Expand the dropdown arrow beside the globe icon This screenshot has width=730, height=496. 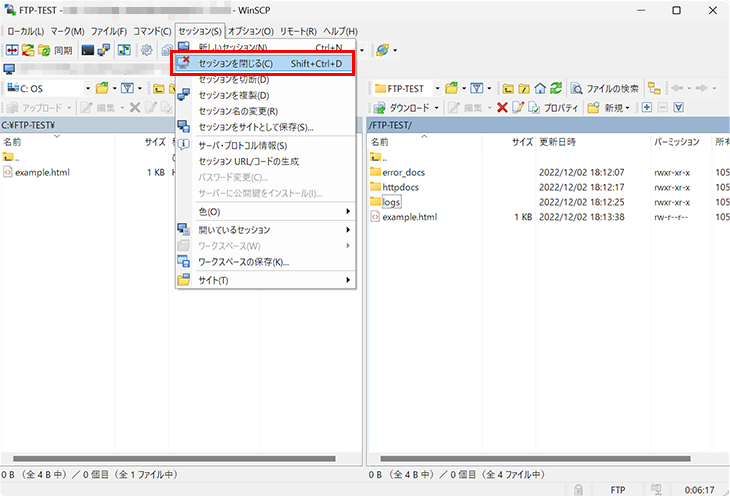click(395, 50)
